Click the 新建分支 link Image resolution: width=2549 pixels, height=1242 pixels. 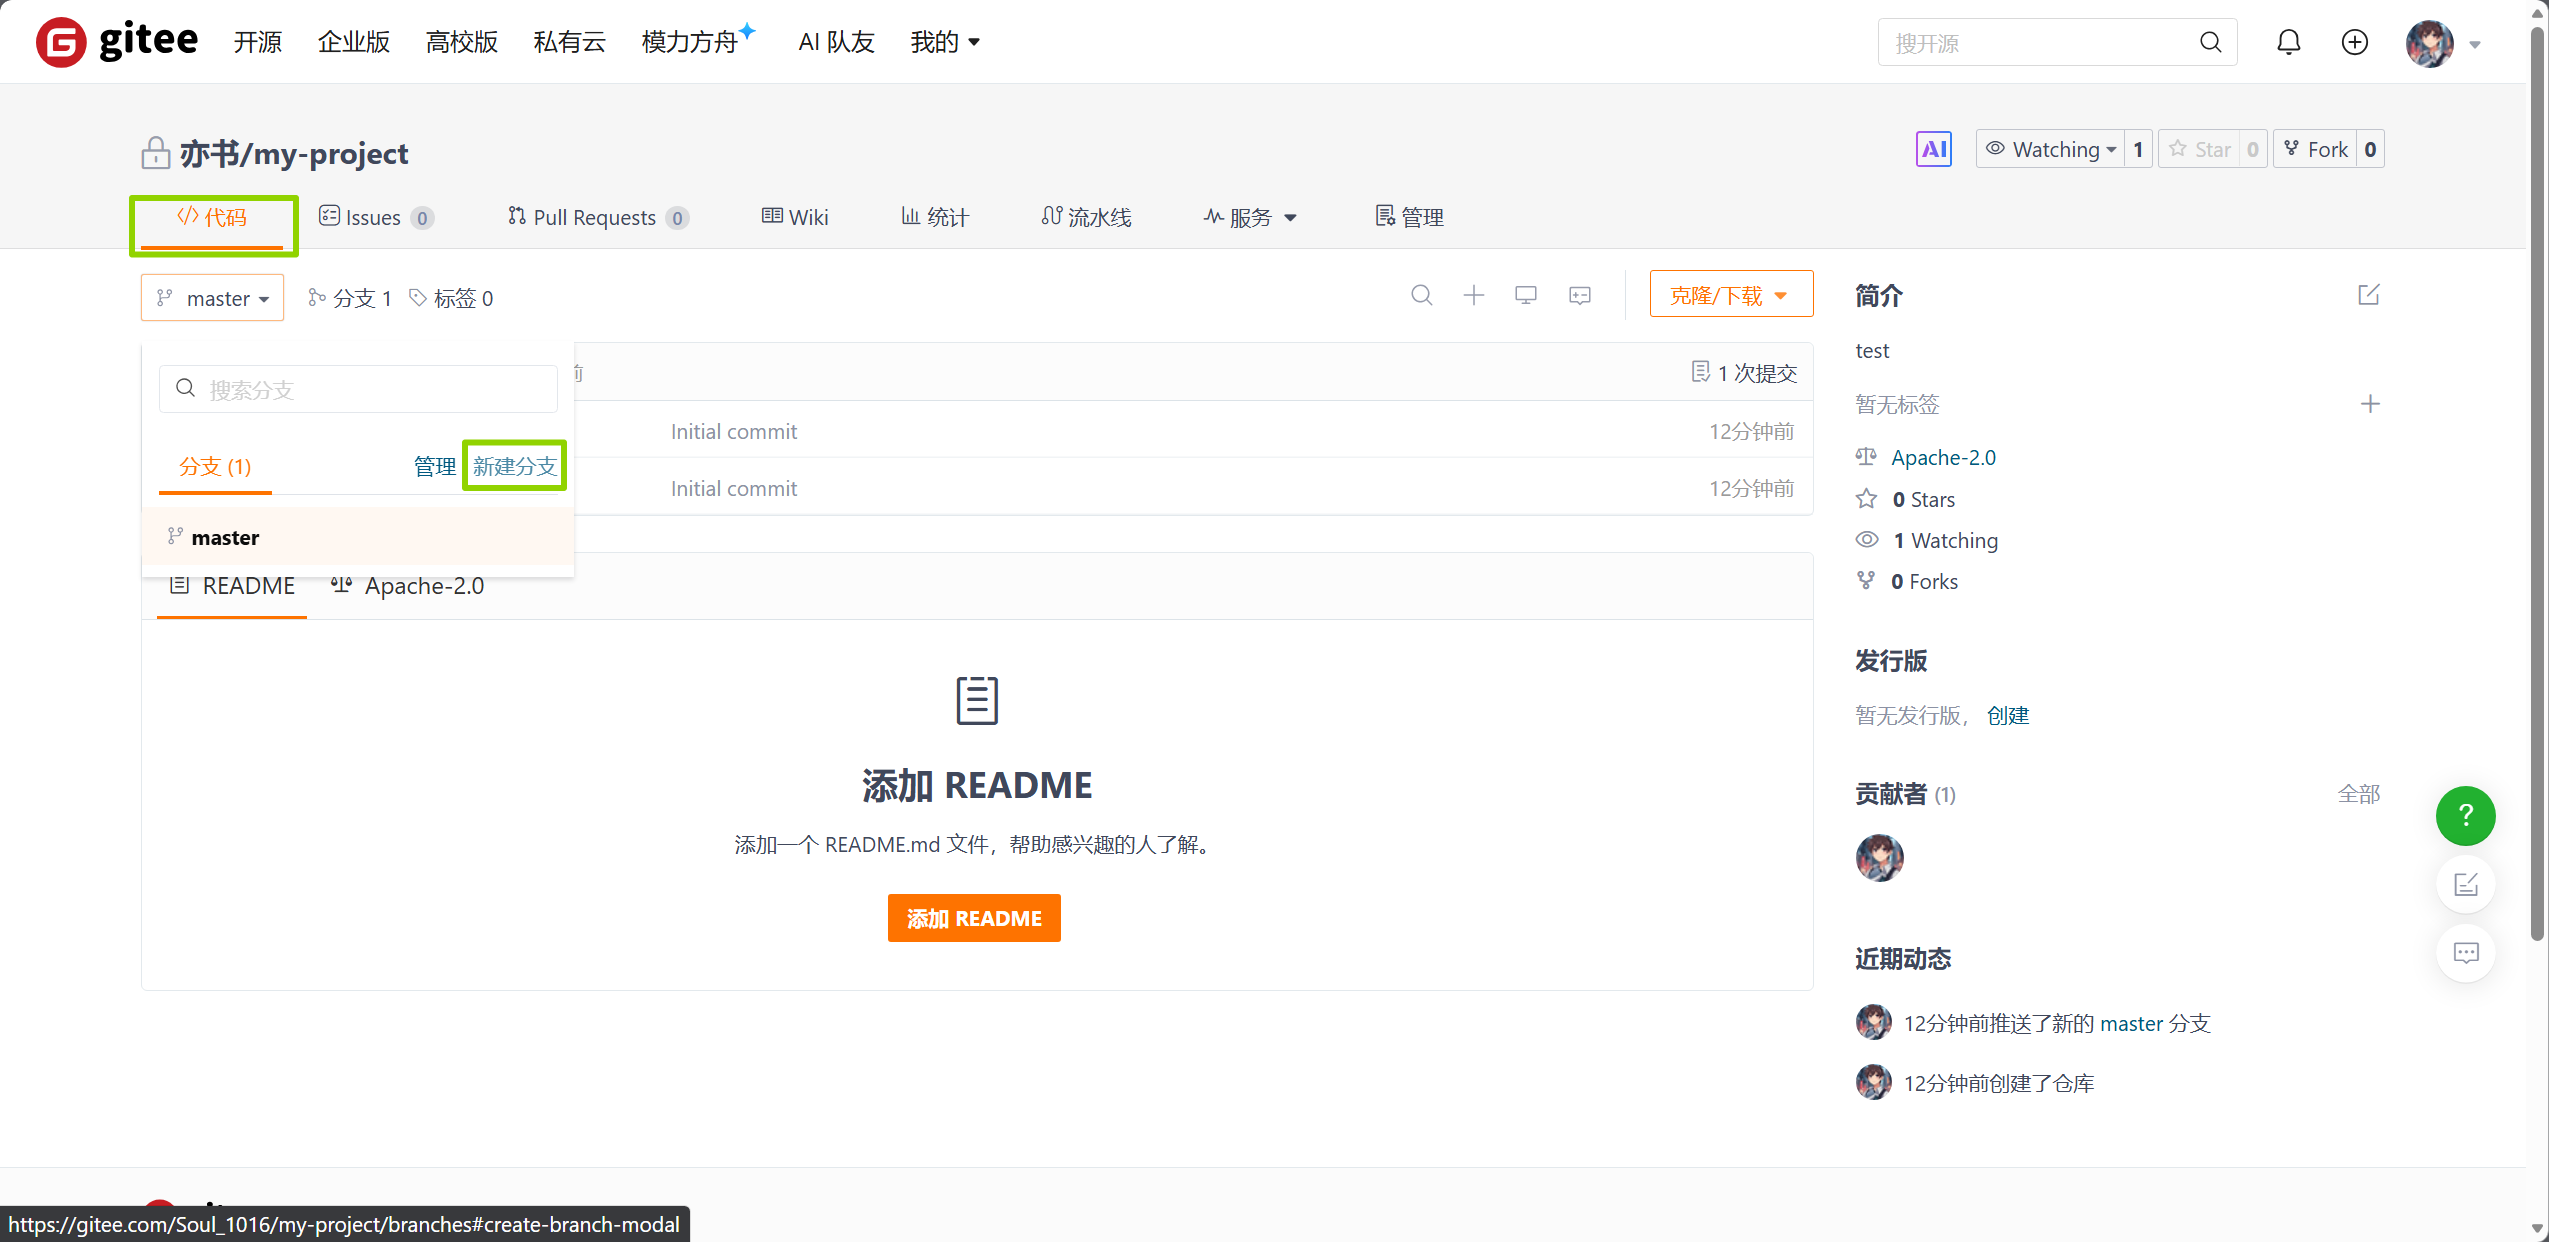[x=513, y=466]
